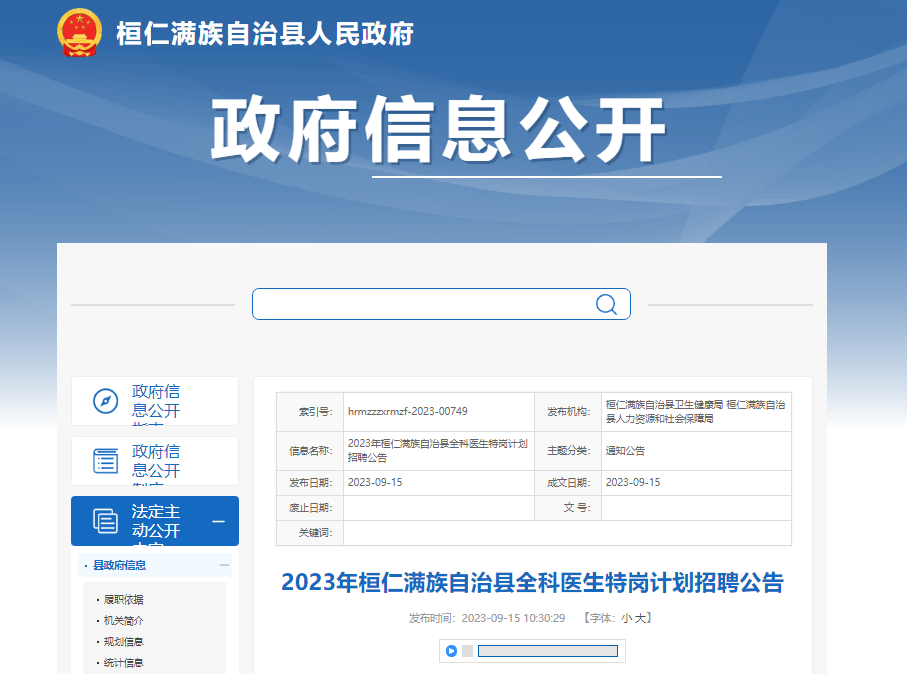Switch font size to 大
This screenshot has height=674, width=907.
click(640, 618)
